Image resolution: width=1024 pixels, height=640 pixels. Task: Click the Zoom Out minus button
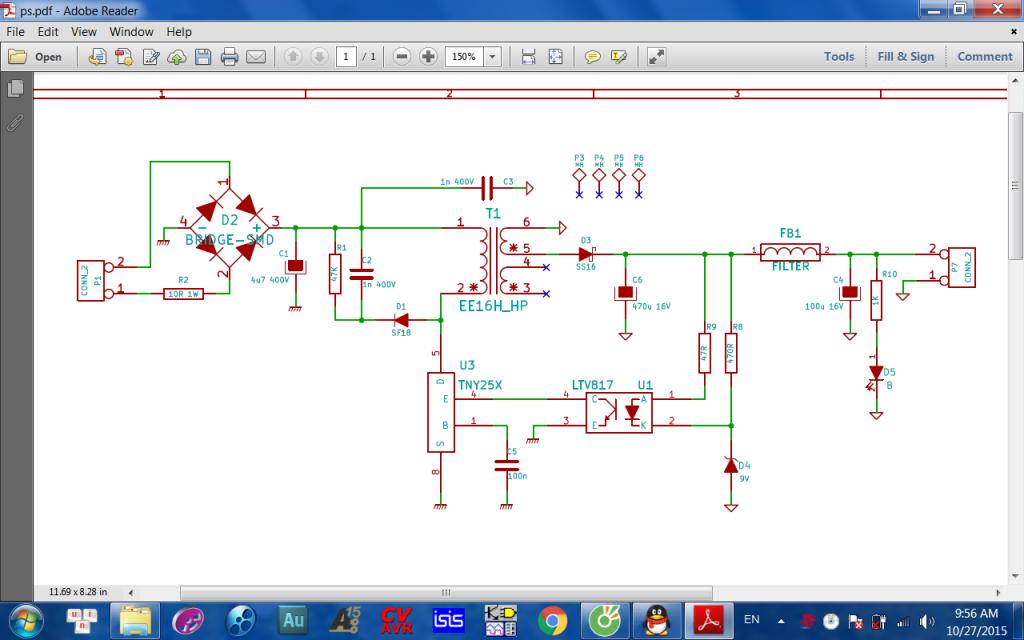[402, 57]
